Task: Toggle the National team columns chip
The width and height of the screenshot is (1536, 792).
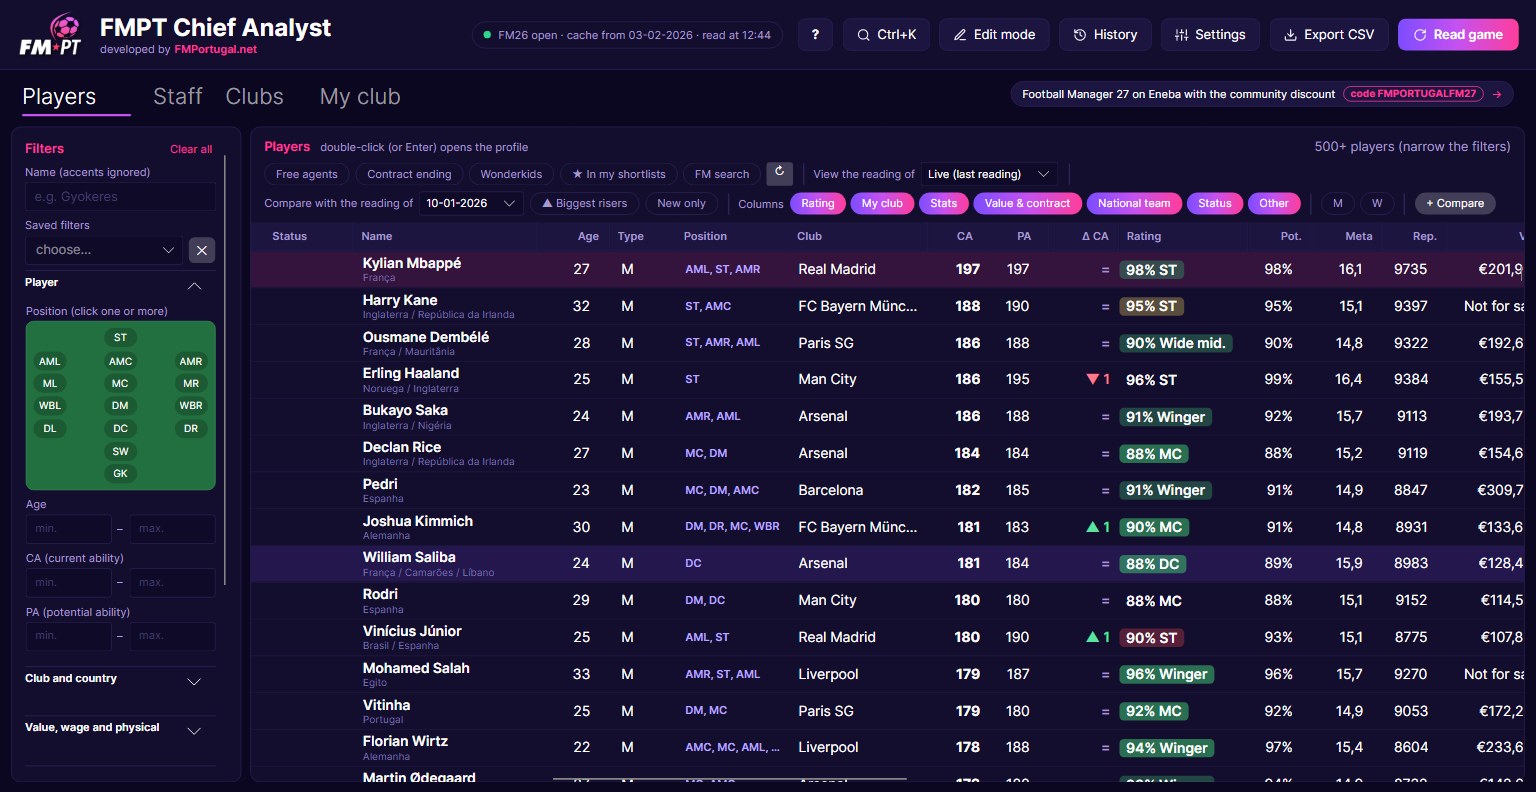Action: pyautogui.click(x=1134, y=203)
